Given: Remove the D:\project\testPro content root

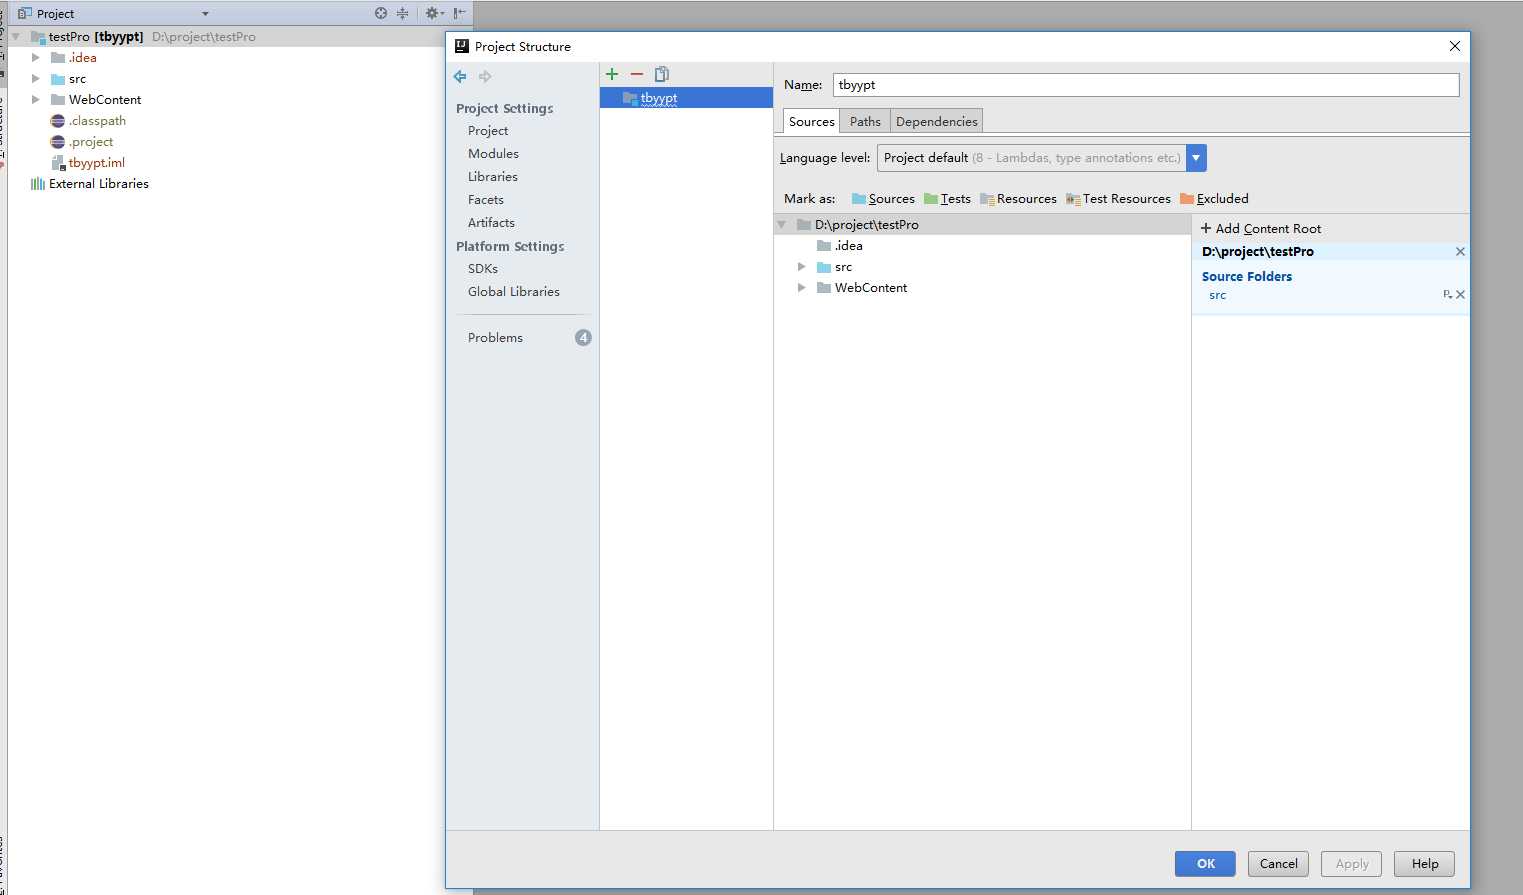Looking at the screenshot, I should point(1460,252).
